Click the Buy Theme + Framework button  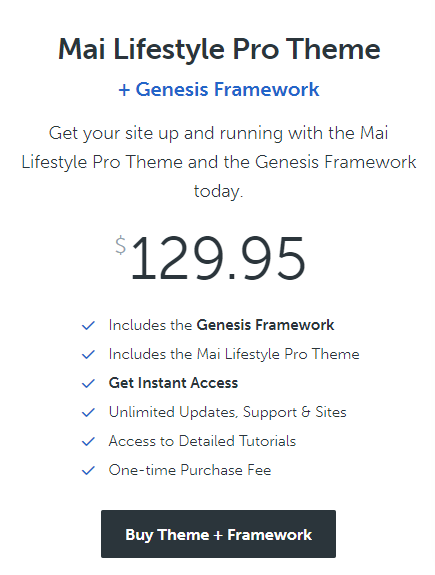click(218, 534)
